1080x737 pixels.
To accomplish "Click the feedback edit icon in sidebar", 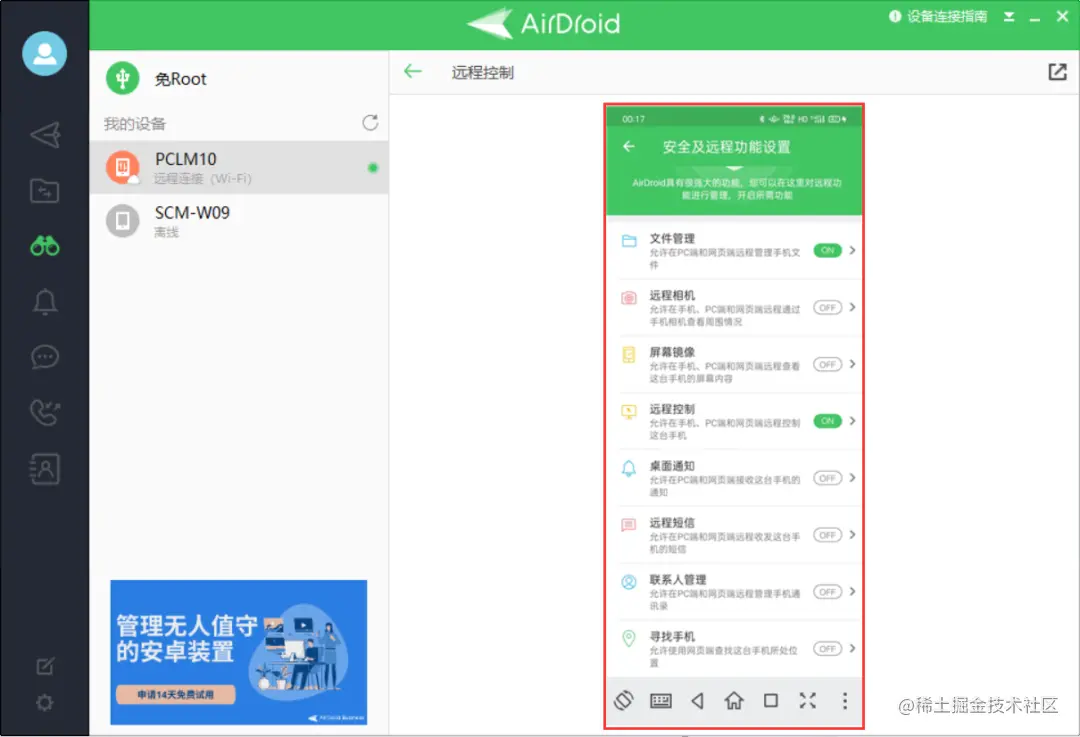I will pyautogui.click(x=45, y=666).
